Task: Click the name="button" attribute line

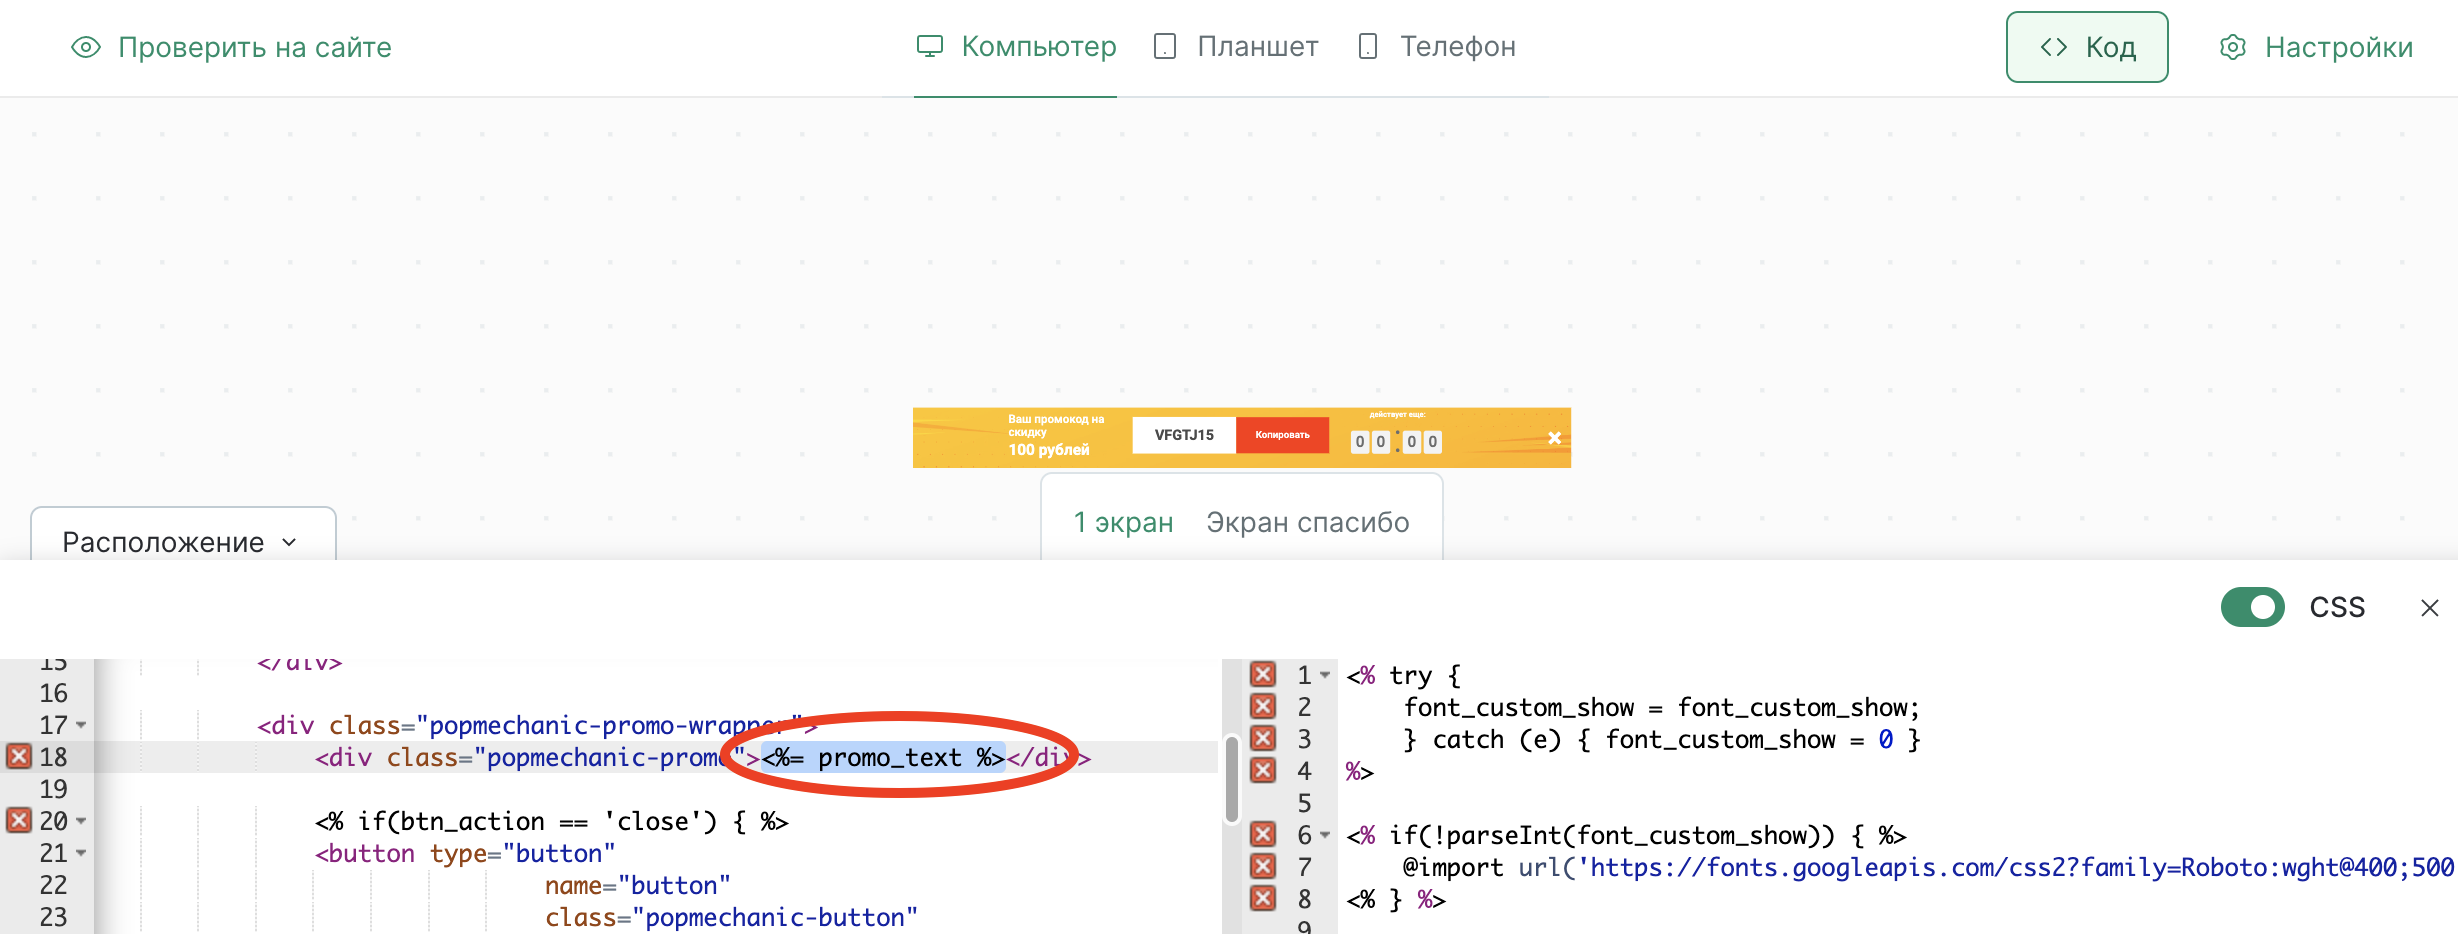Action: [638, 885]
